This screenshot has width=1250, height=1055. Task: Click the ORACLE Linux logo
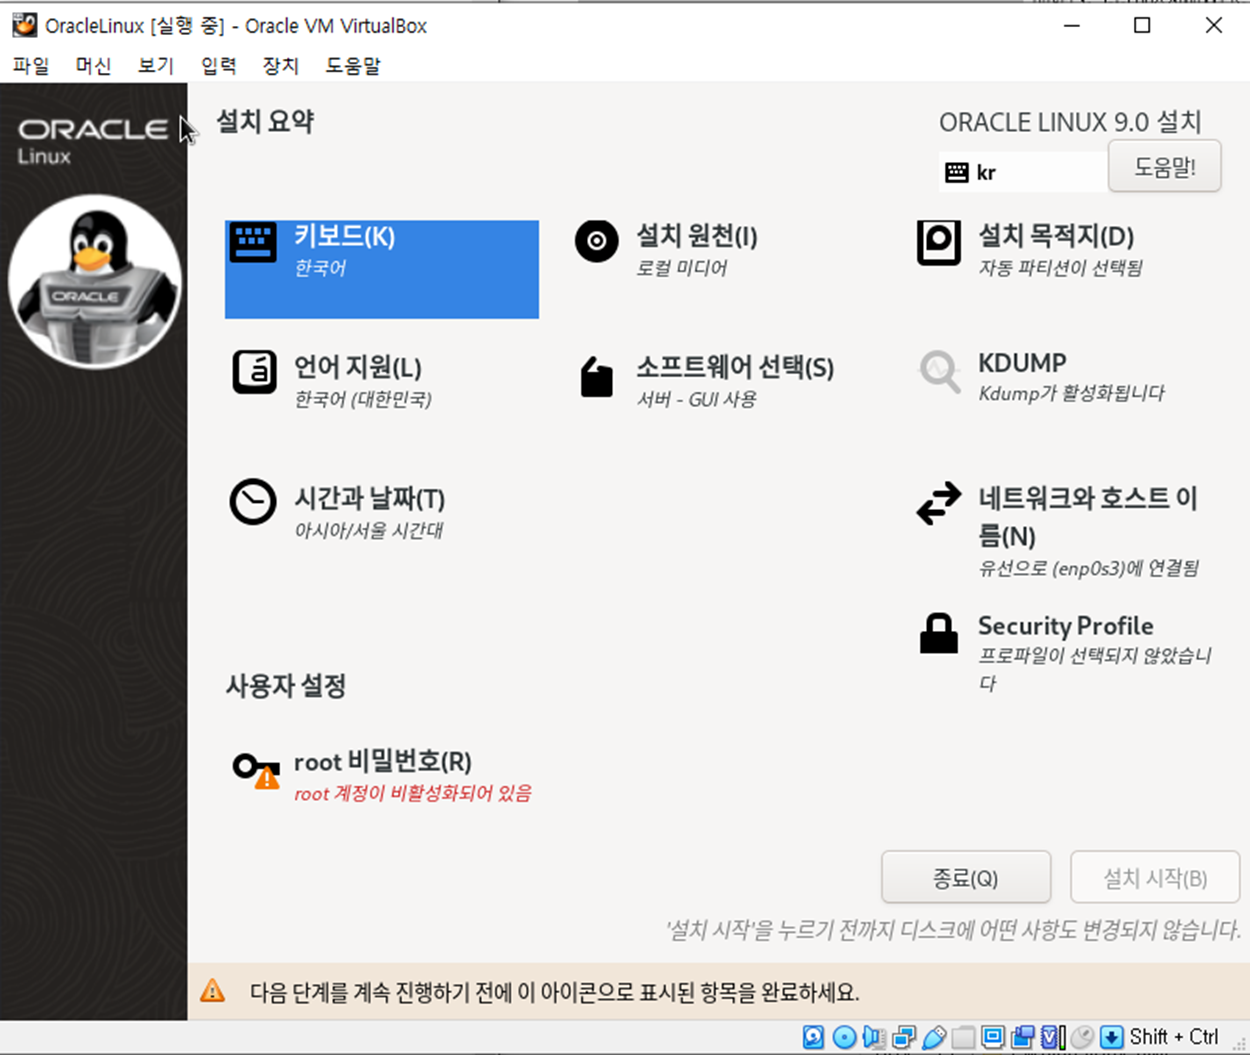tap(93, 141)
